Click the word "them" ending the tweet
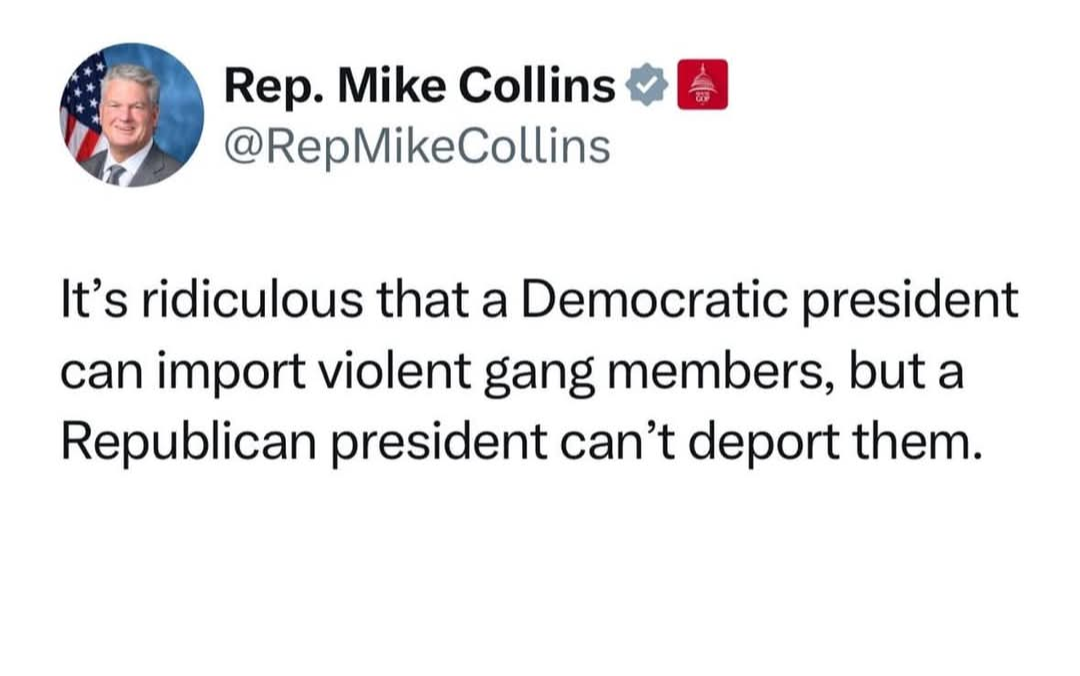The width and height of the screenshot is (1080, 676). (x=920, y=440)
